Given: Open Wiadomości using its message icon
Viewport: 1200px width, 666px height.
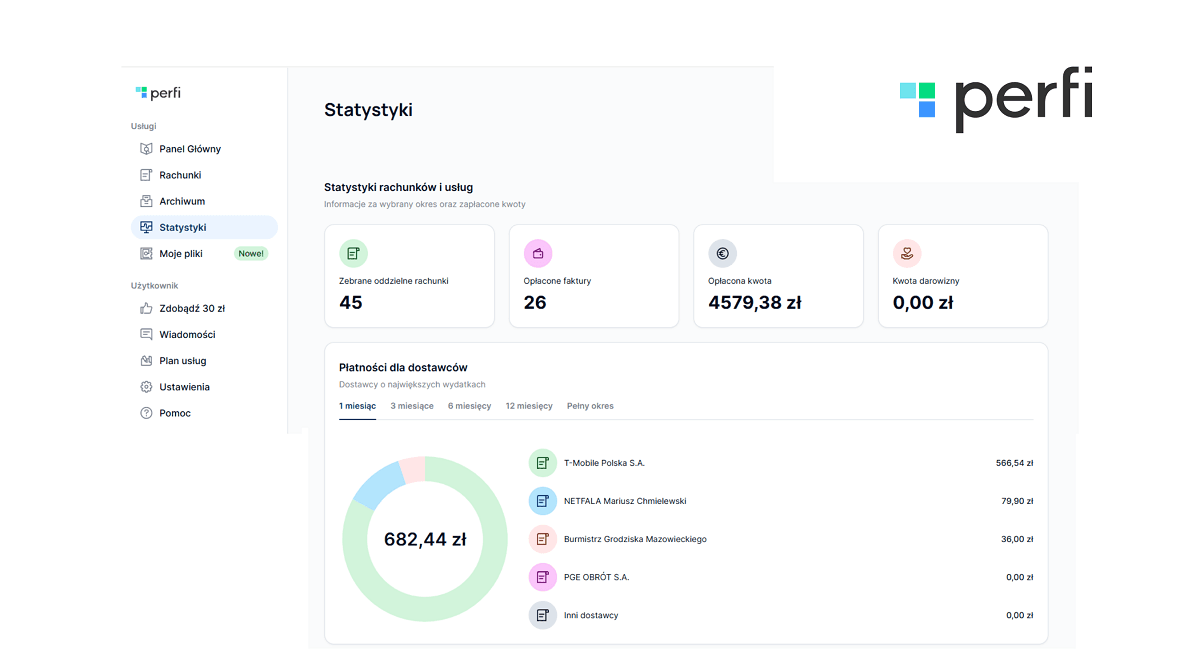Looking at the screenshot, I should tap(146, 335).
